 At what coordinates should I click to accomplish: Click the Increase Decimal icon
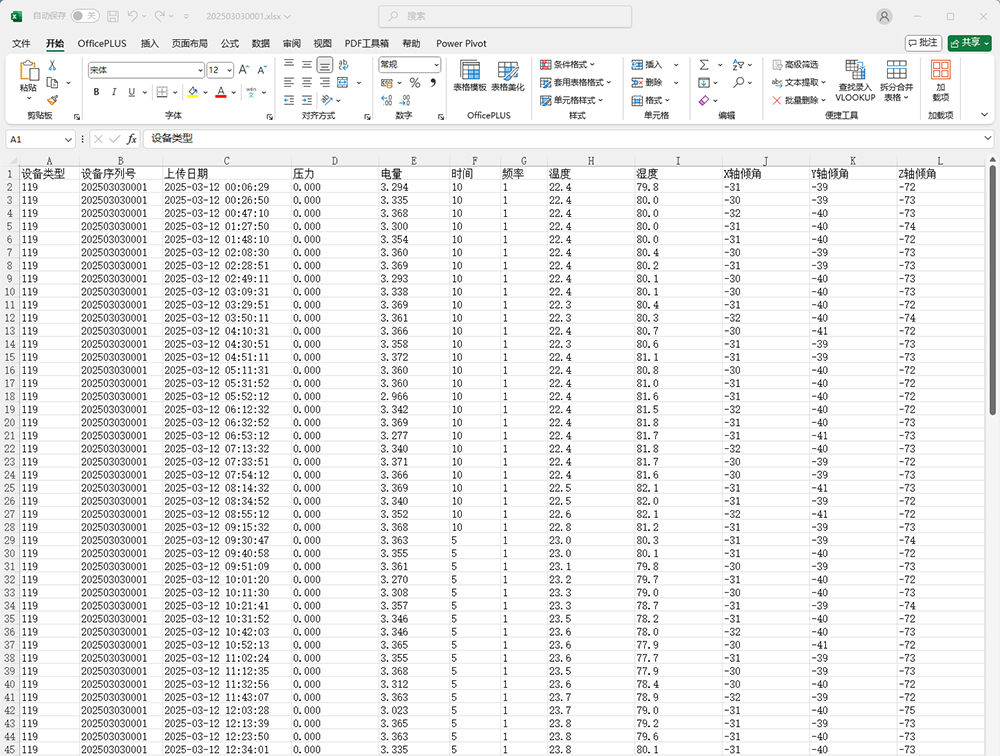click(x=386, y=100)
